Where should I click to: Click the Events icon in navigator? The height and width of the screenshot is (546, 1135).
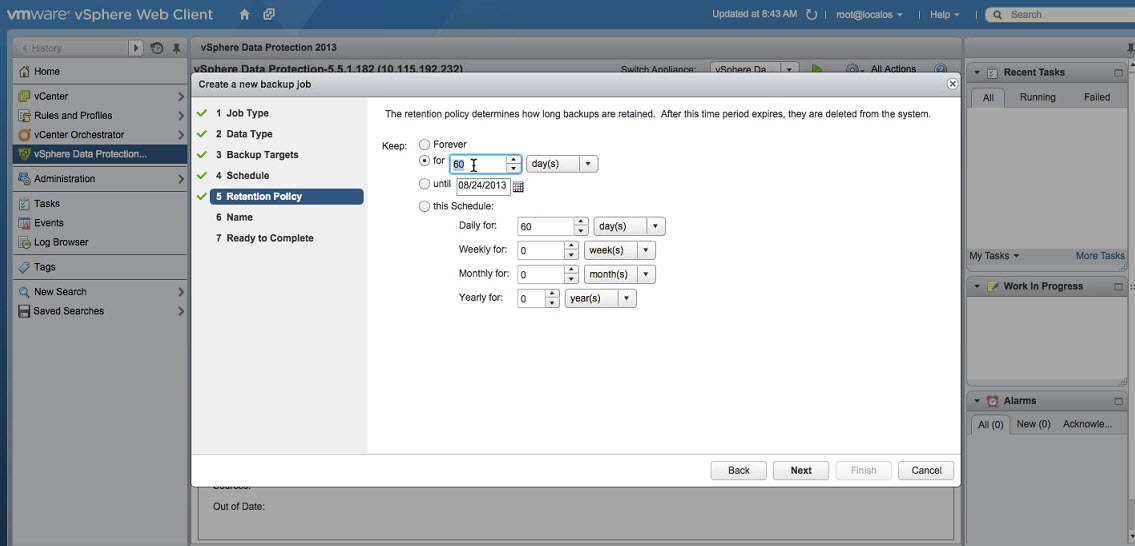pyautogui.click(x=25, y=223)
